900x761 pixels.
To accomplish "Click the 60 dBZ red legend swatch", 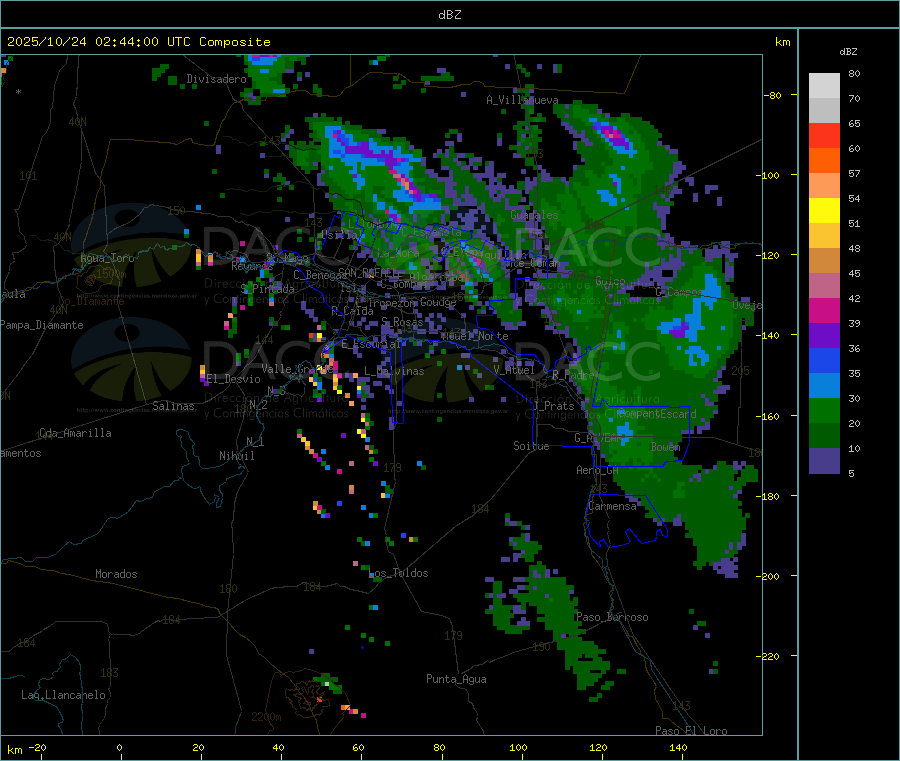I will point(824,135).
